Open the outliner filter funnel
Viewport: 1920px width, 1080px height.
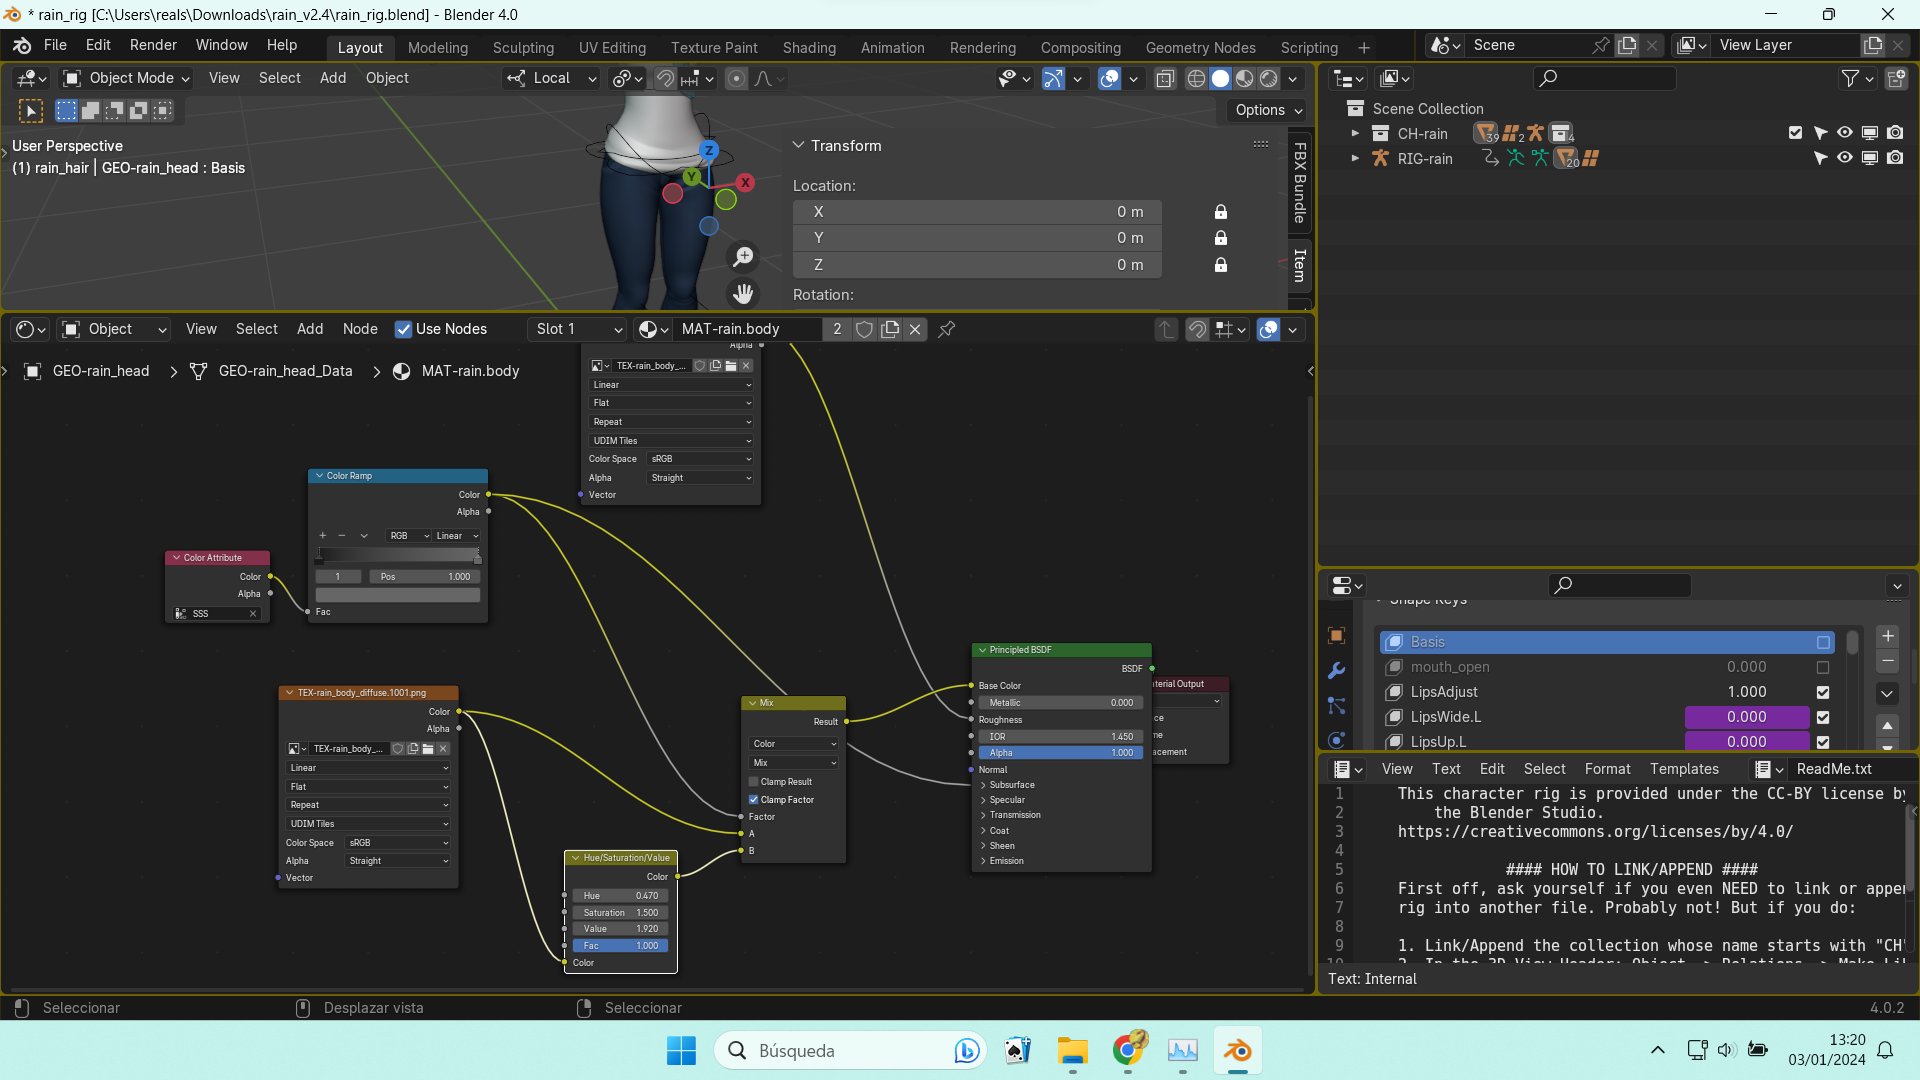pos(1850,78)
